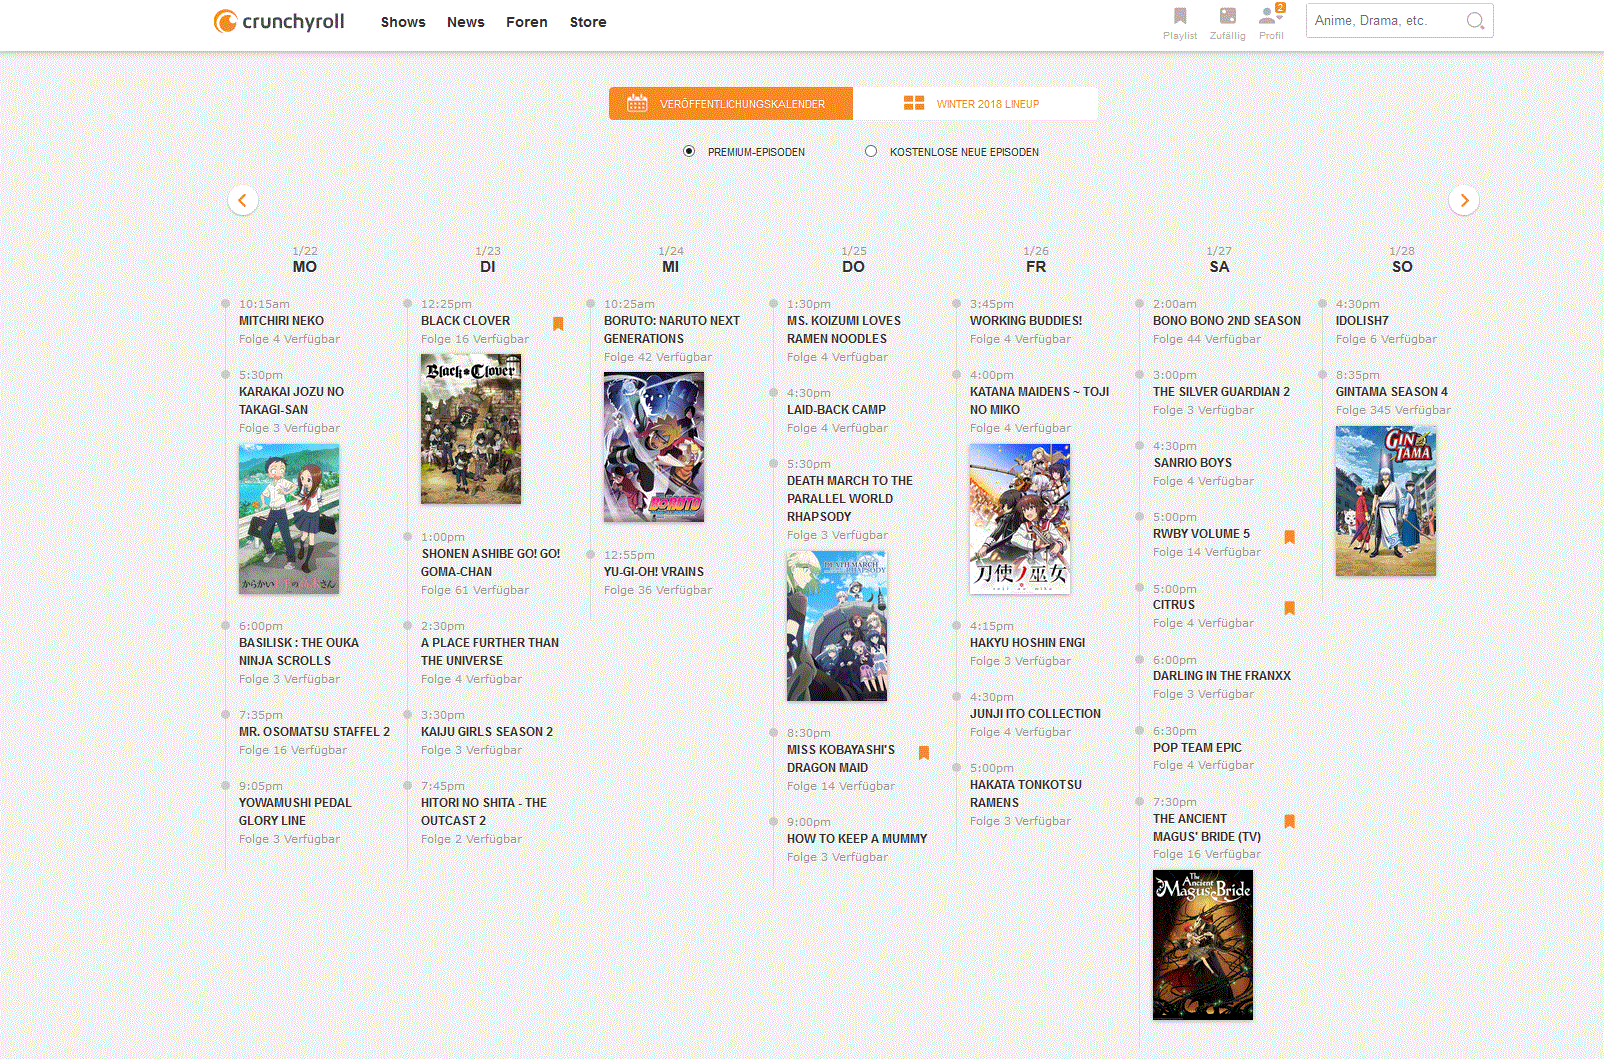Viewport: 1604px width, 1059px height.
Task: Click Goma-chan 'Folge 61 Verfügbar' text
Action: tap(475, 591)
